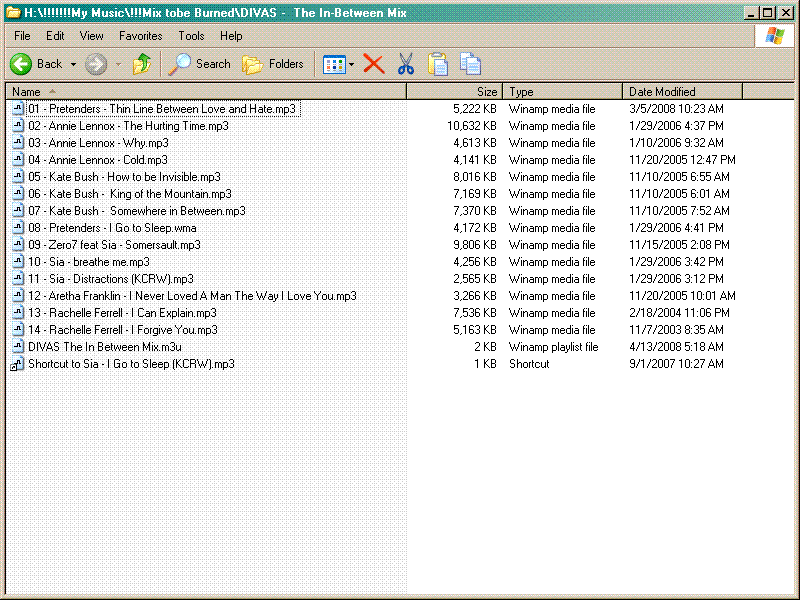Select '05 - Kate Bush - How to be Invisible.mp3'
Screen dimensions: 800x600
[x=124, y=177]
